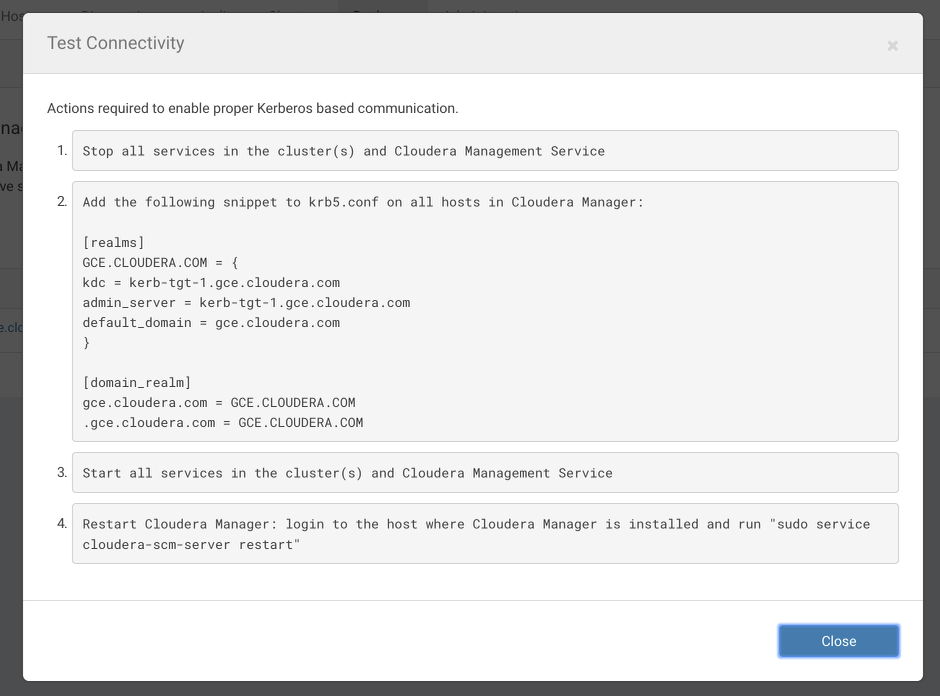Click the admin_server configuration line
Screen dimensions: 940x696
(246, 303)
